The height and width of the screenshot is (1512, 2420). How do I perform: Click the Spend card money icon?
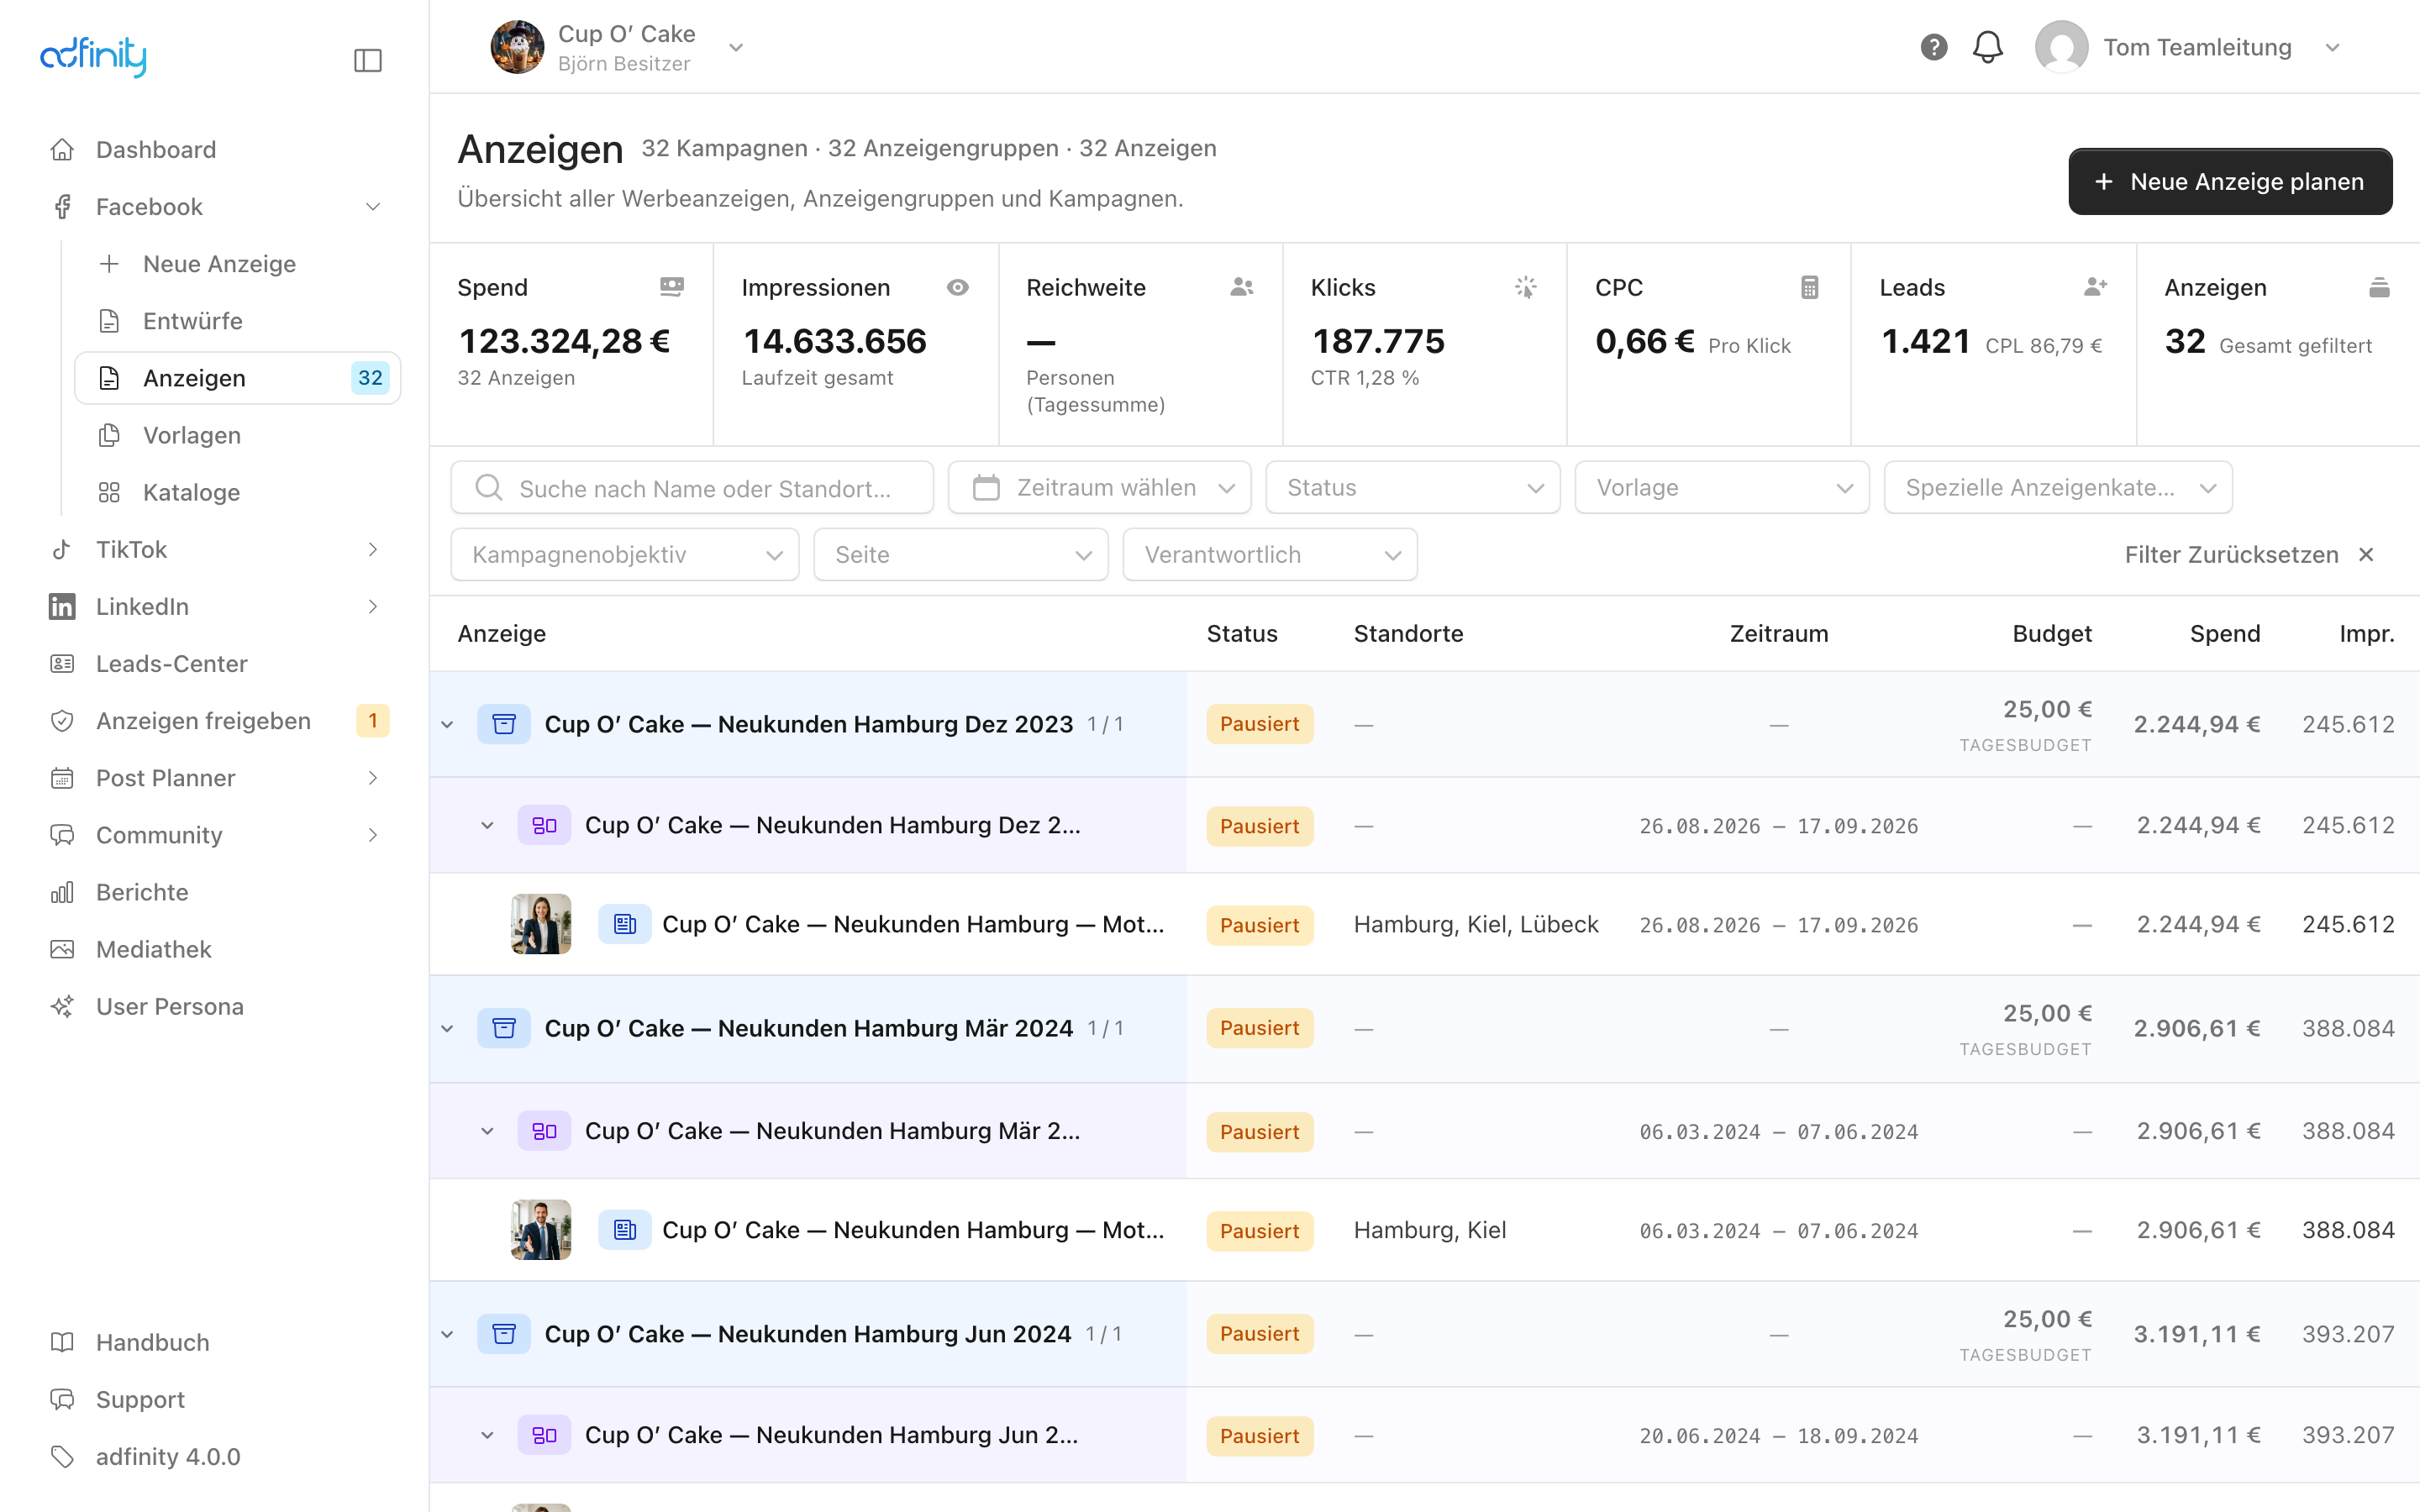tap(672, 287)
